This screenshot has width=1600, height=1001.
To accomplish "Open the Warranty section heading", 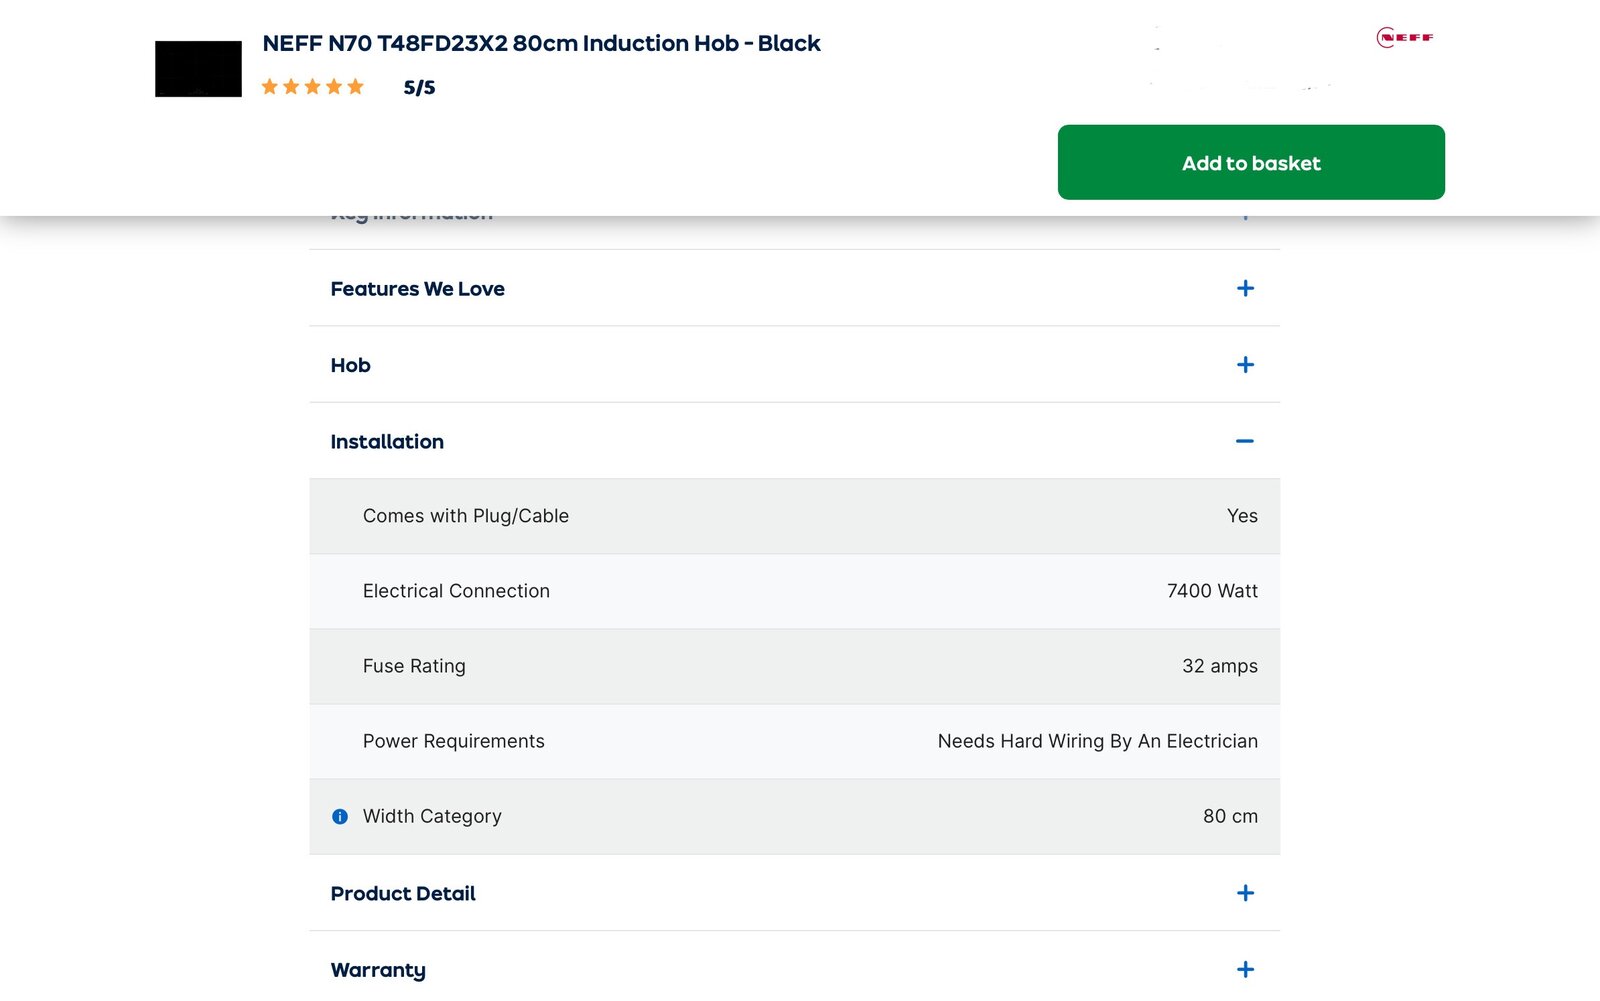I will pos(378,970).
